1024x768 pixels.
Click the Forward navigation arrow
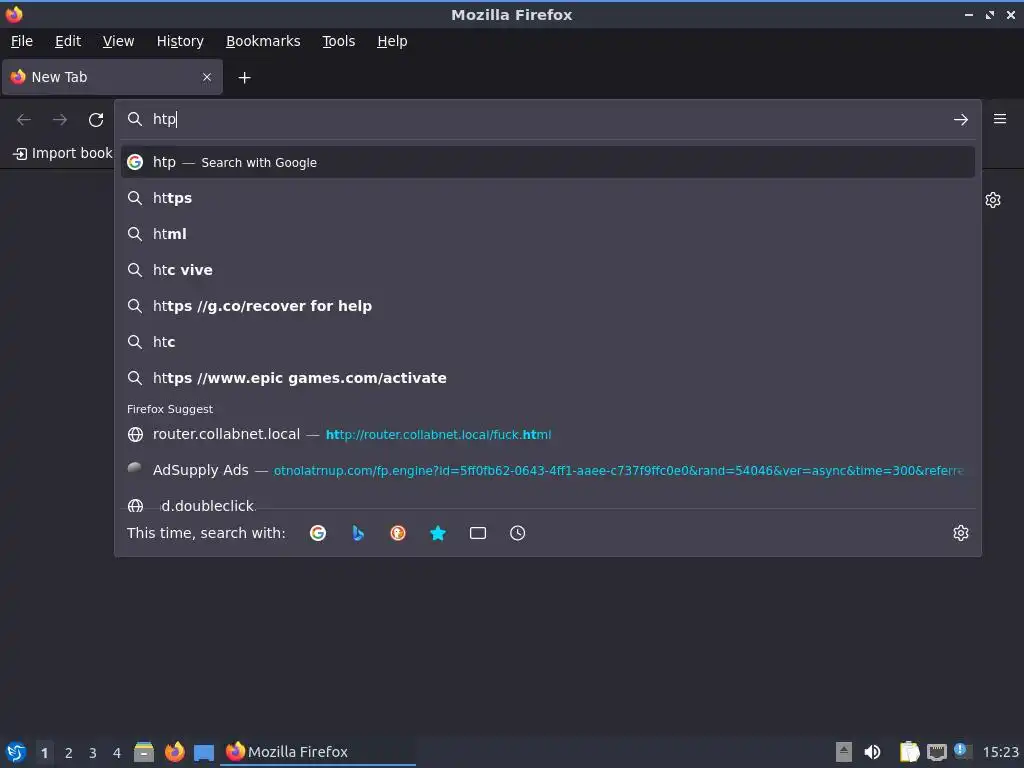60,120
